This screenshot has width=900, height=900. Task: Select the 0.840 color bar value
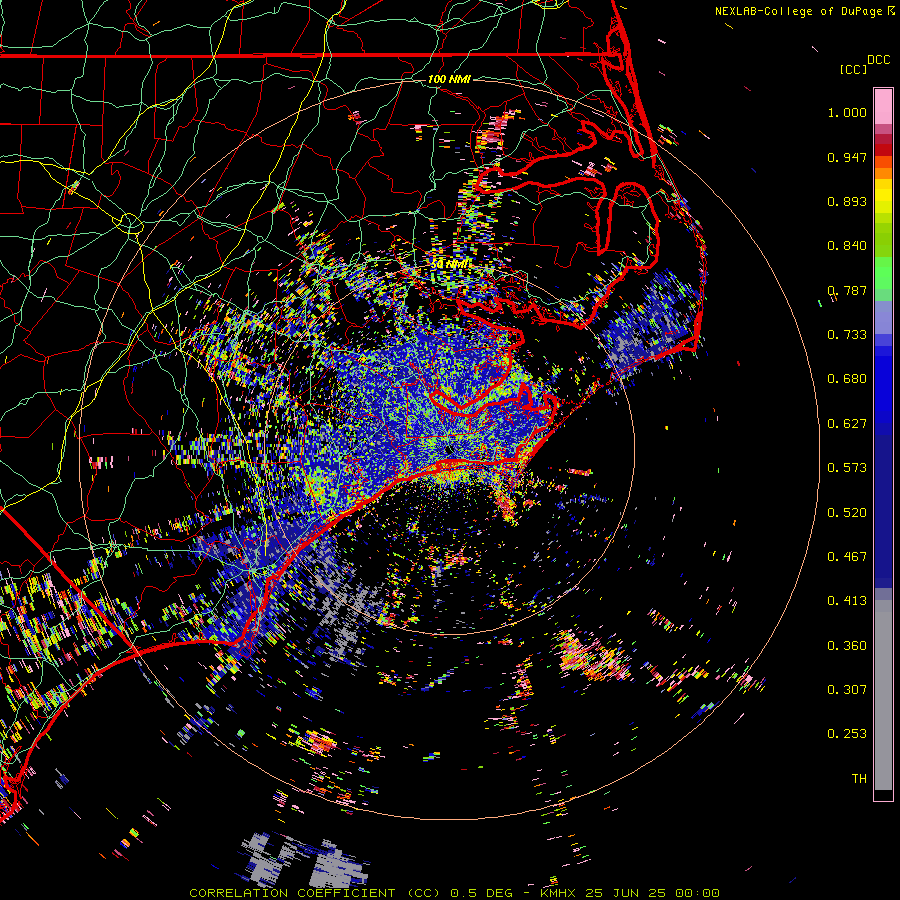point(847,246)
